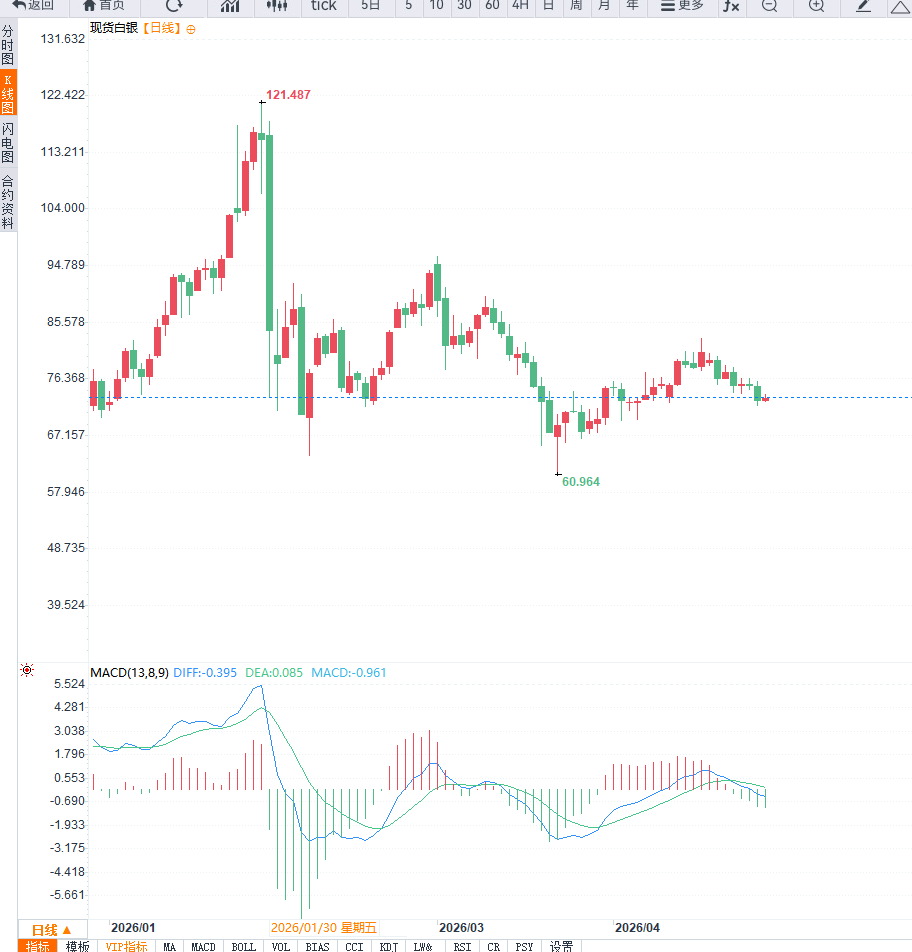
Task: Expand the 日线 period selector at bottom
Action: click(x=52, y=929)
